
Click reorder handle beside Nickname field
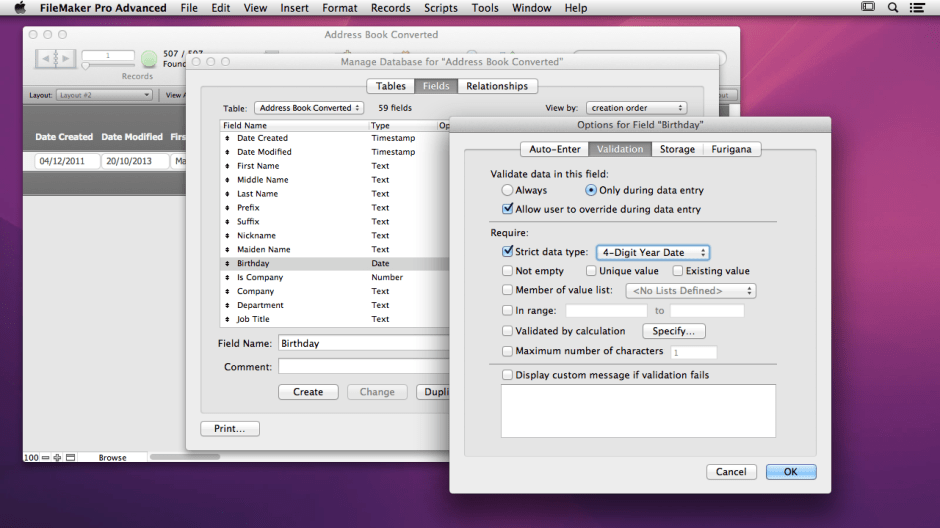(227, 236)
